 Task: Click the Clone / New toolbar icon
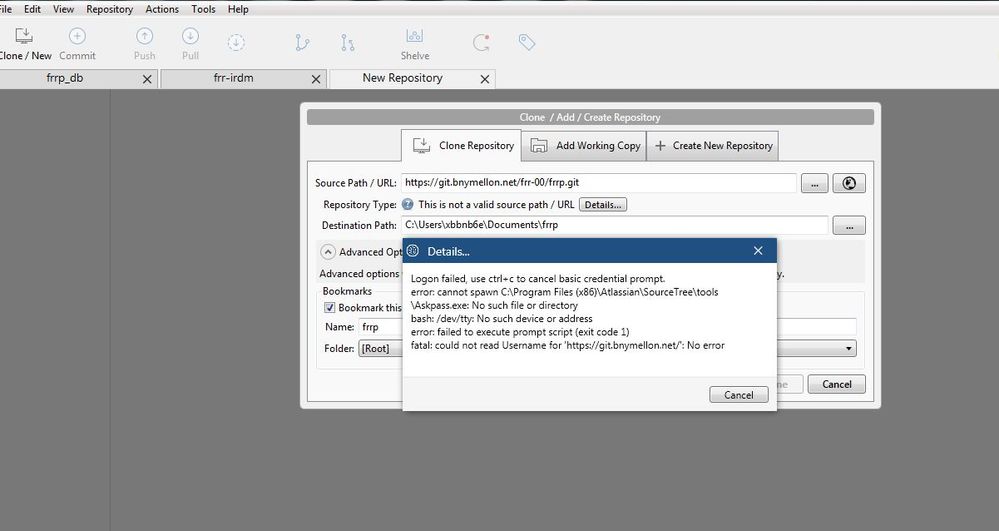[x=24, y=43]
